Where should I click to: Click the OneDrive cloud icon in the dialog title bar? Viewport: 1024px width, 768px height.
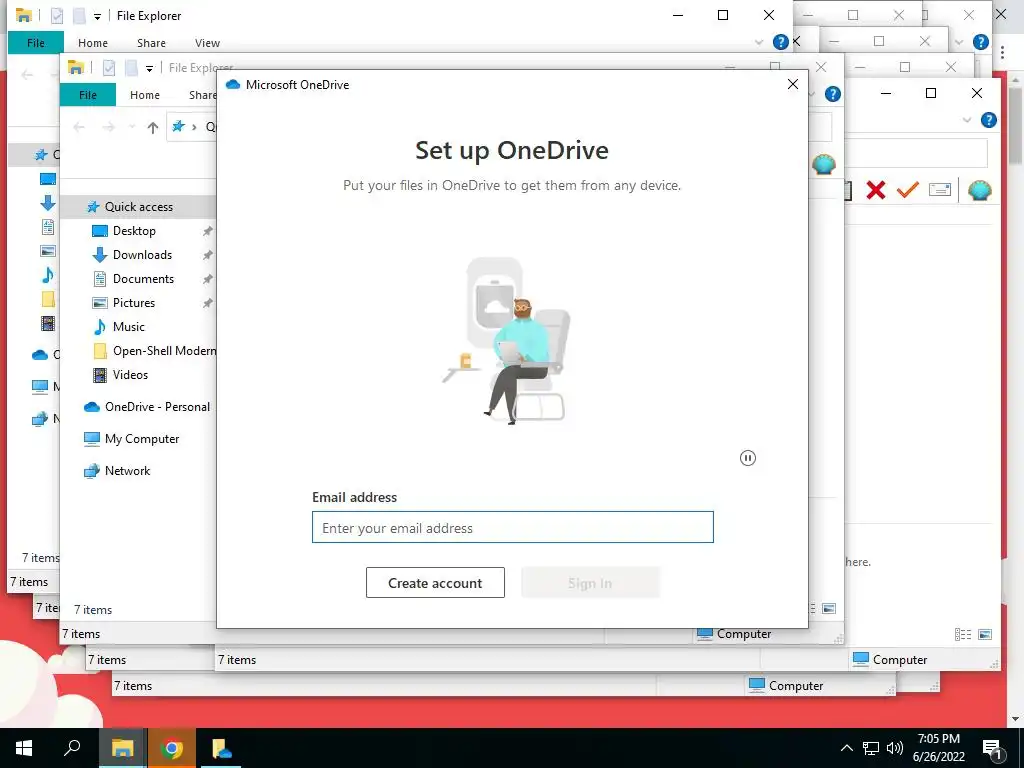[x=233, y=84]
